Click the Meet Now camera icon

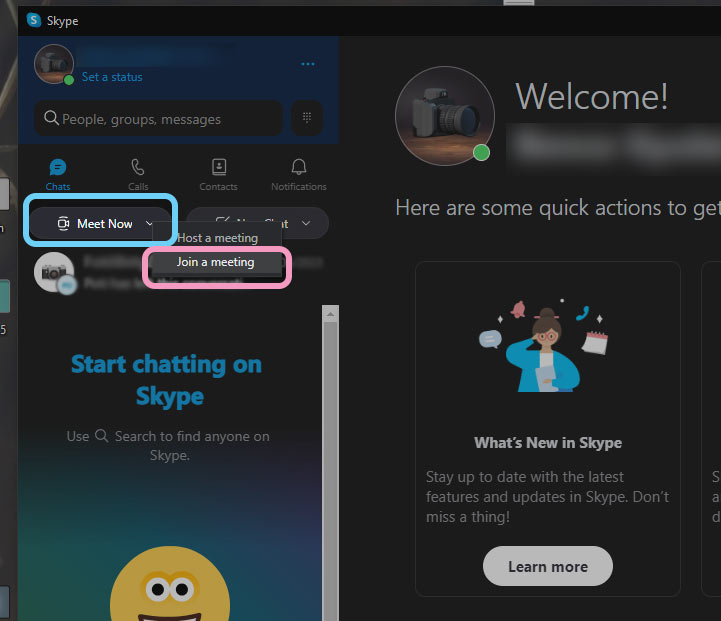(x=63, y=223)
